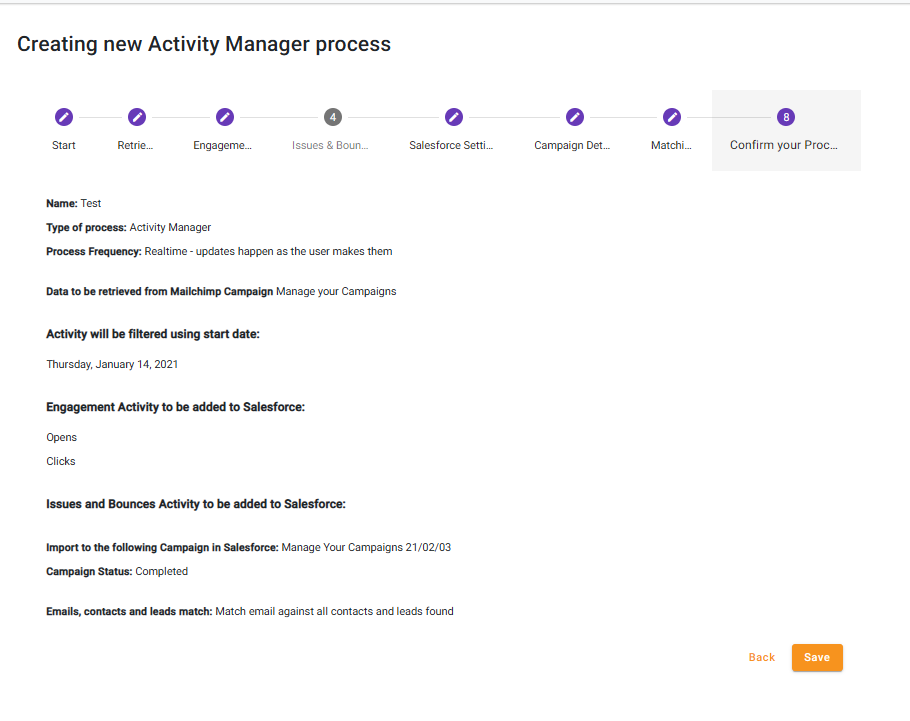The image size is (910, 721).
Task: Go to the Start step label
Action: 64,145
